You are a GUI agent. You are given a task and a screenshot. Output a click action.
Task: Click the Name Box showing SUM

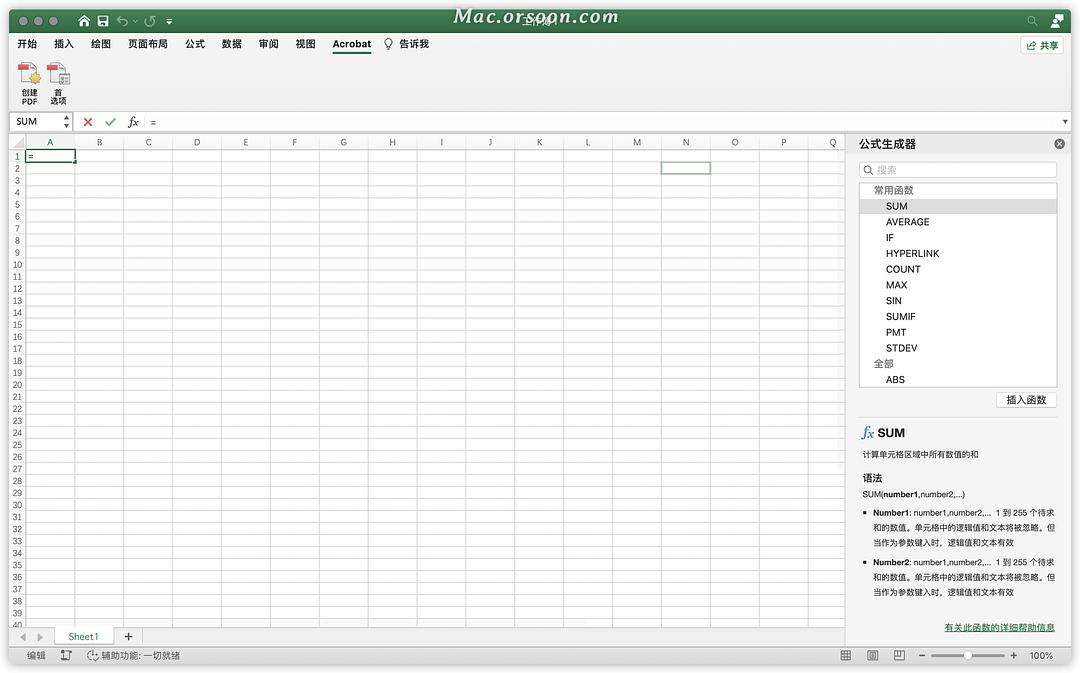[36, 122]
